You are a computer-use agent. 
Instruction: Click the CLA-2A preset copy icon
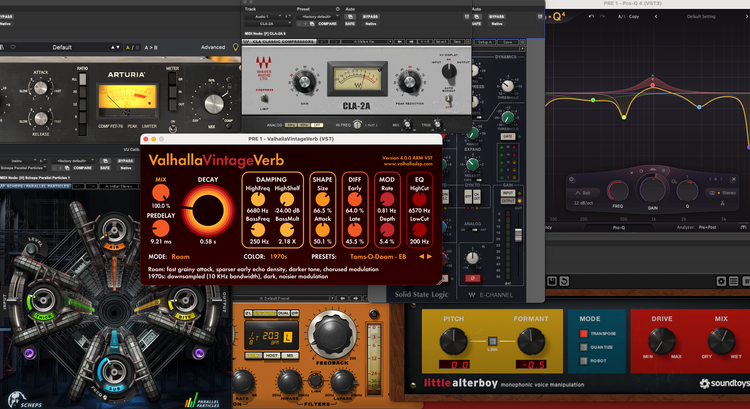[x=312, y=23]
